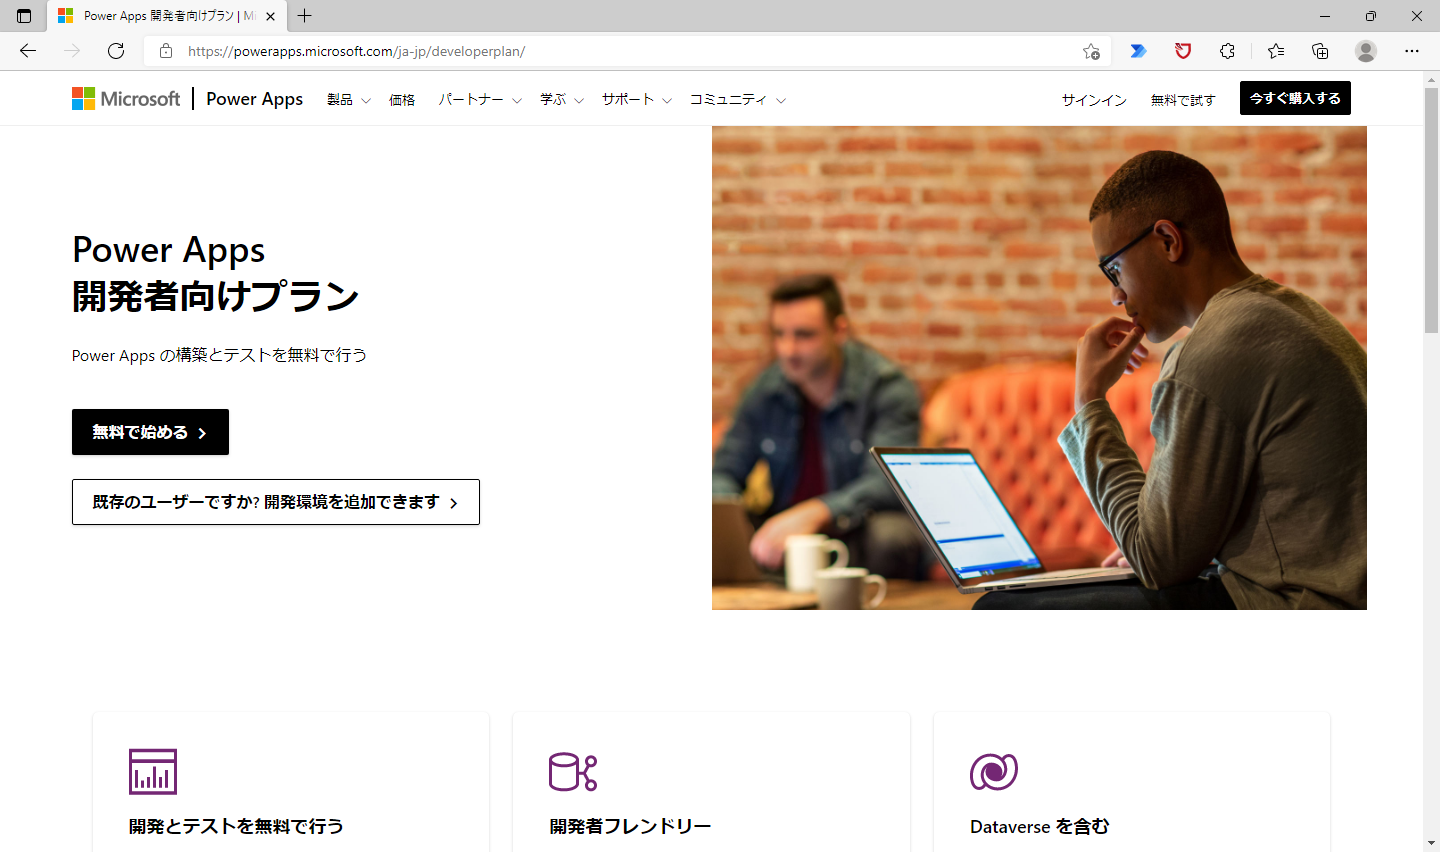Image resolution: width=1440 pixels, height=852 pixels.
Task: Open the Extensions puzzle icon
Action: point(1227,51)
